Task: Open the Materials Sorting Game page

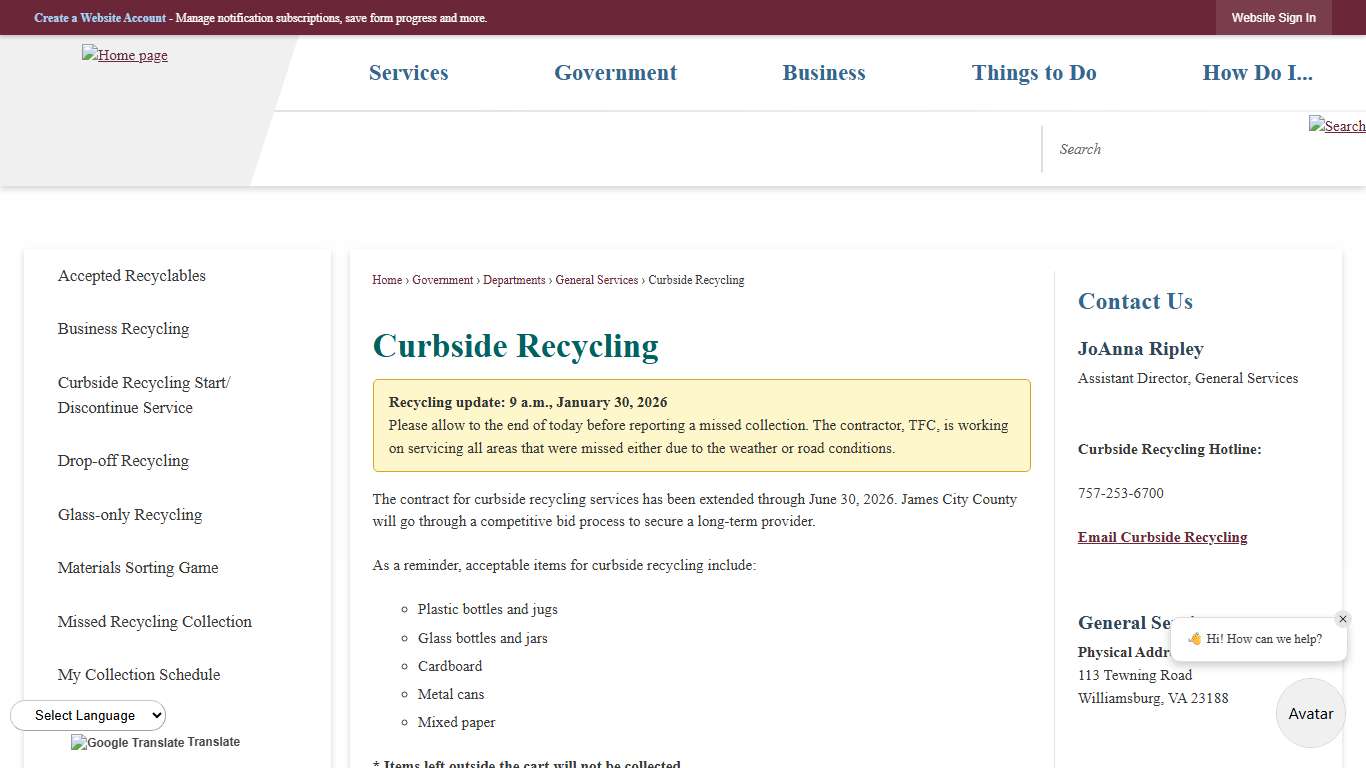Action: click(x=138, y=567)
